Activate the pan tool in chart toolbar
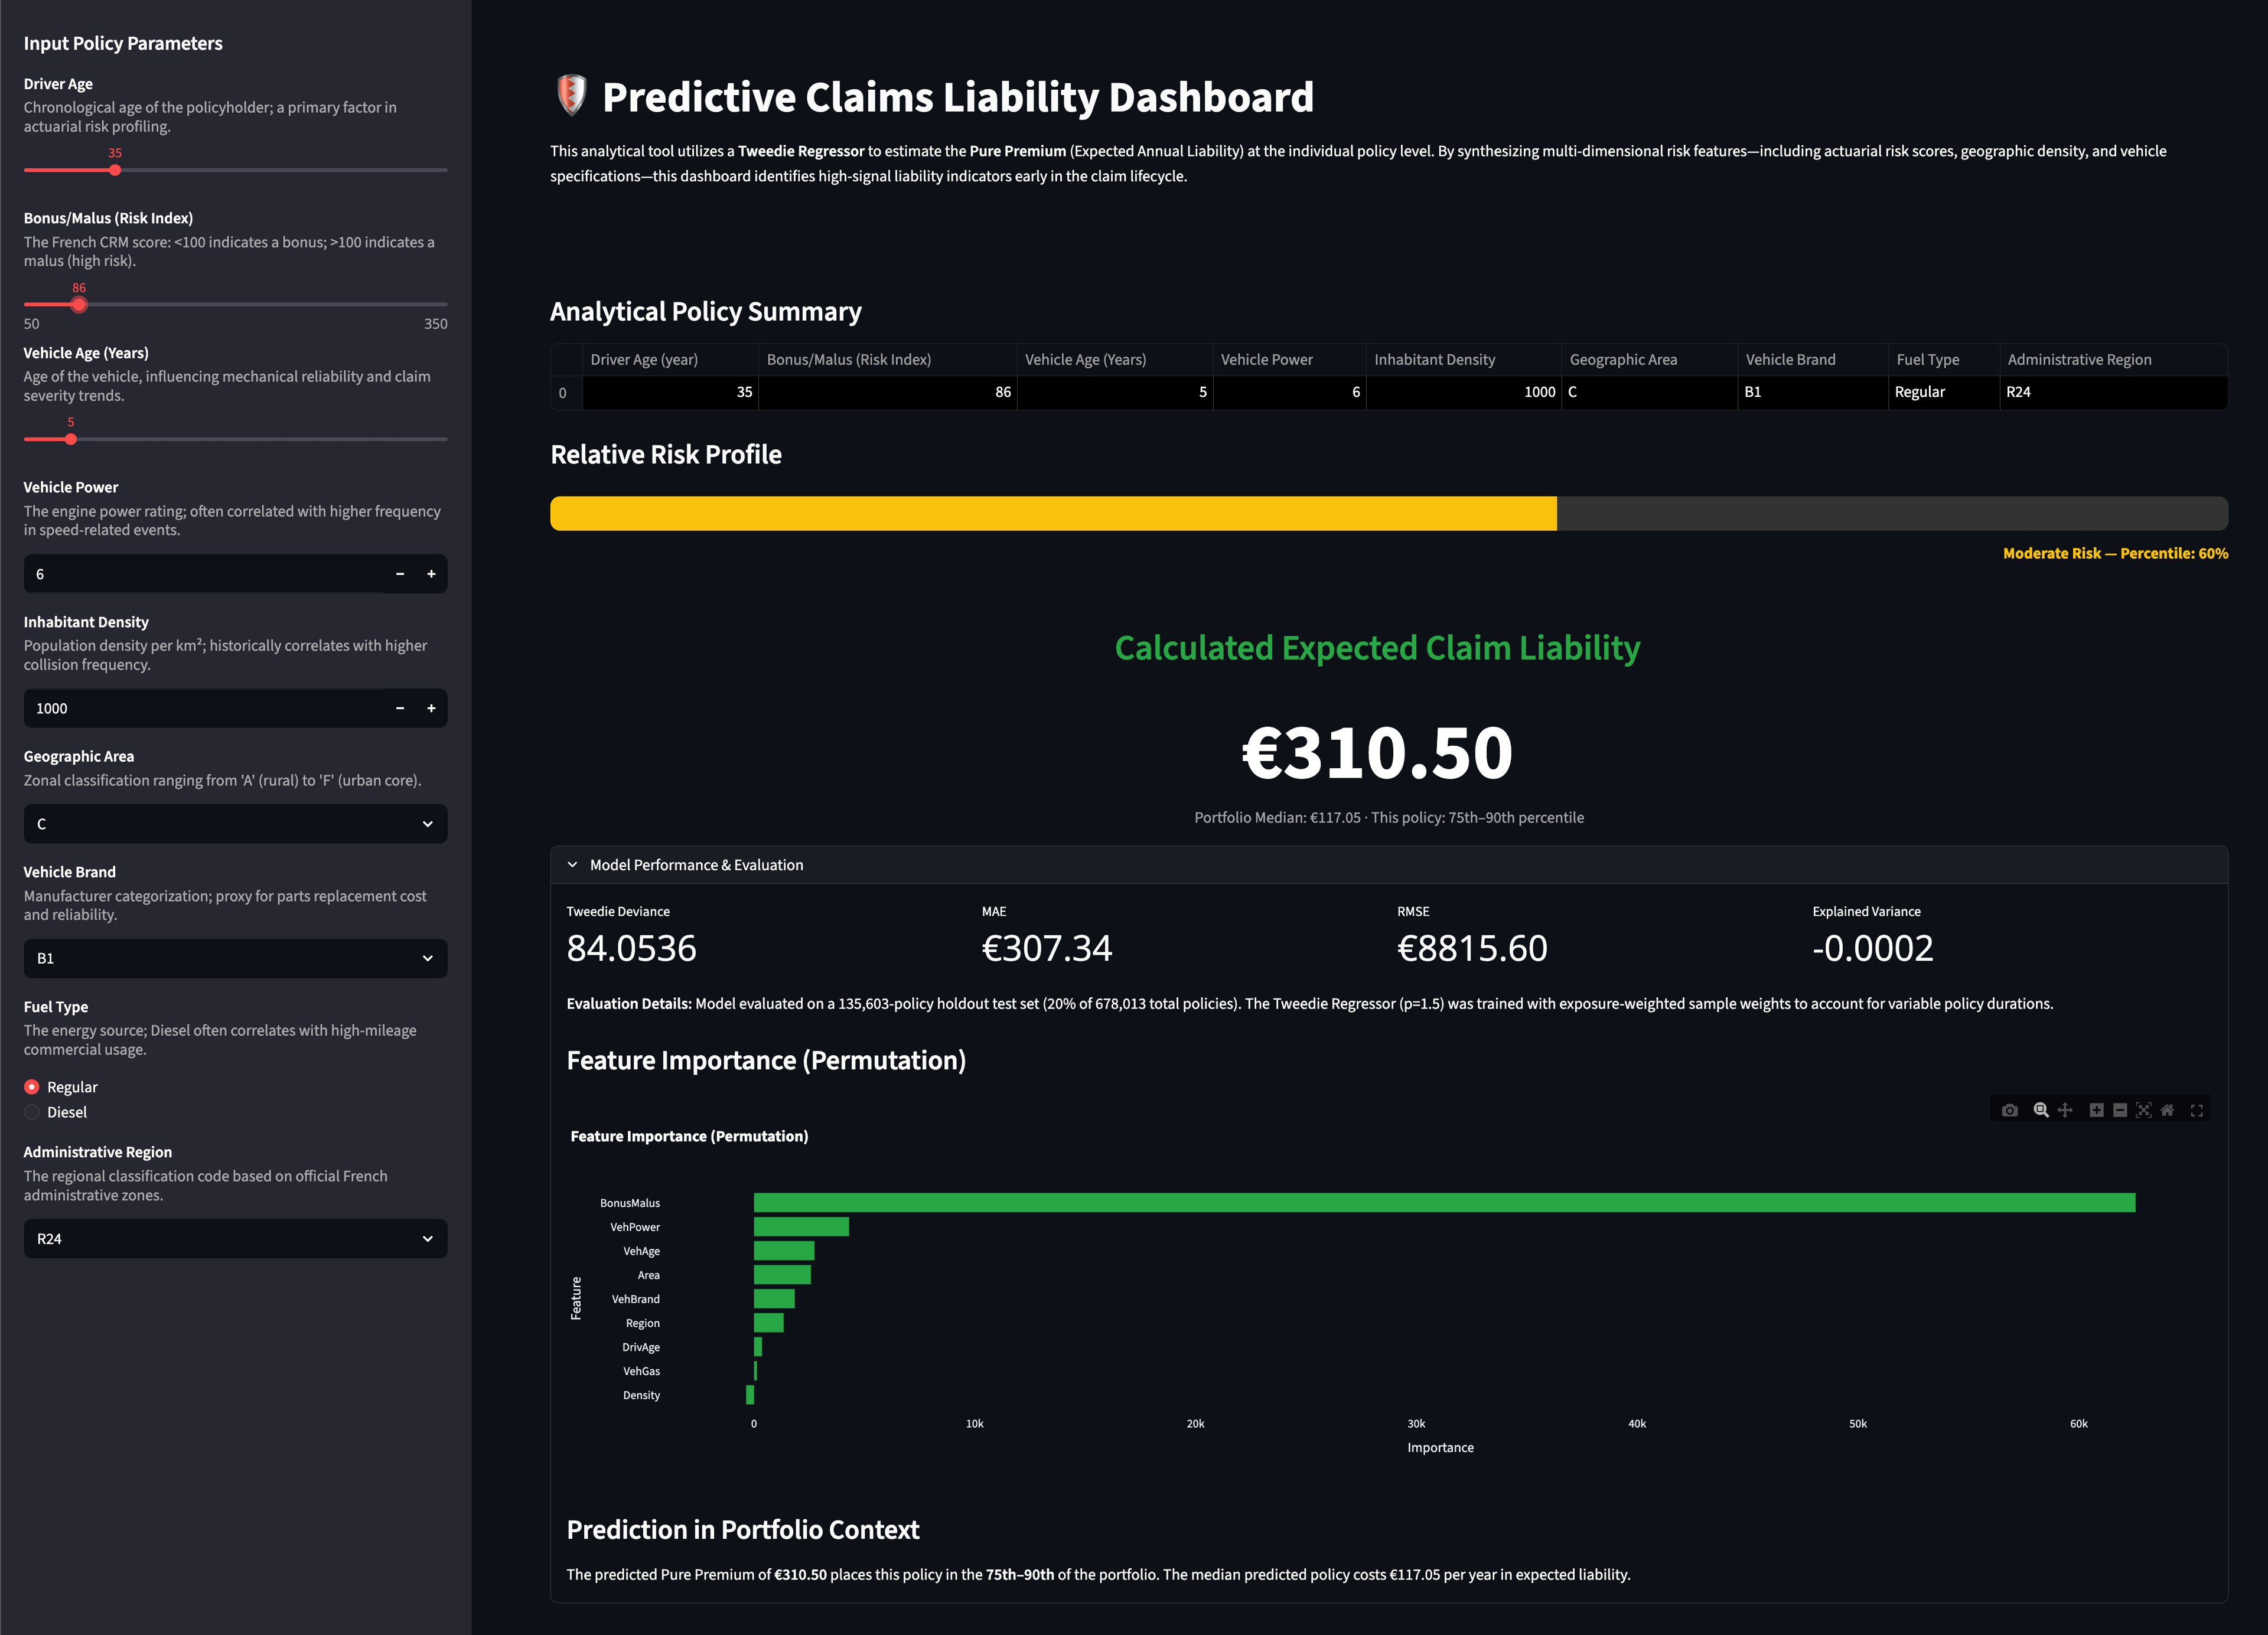 click(x=2065, y=1109)
